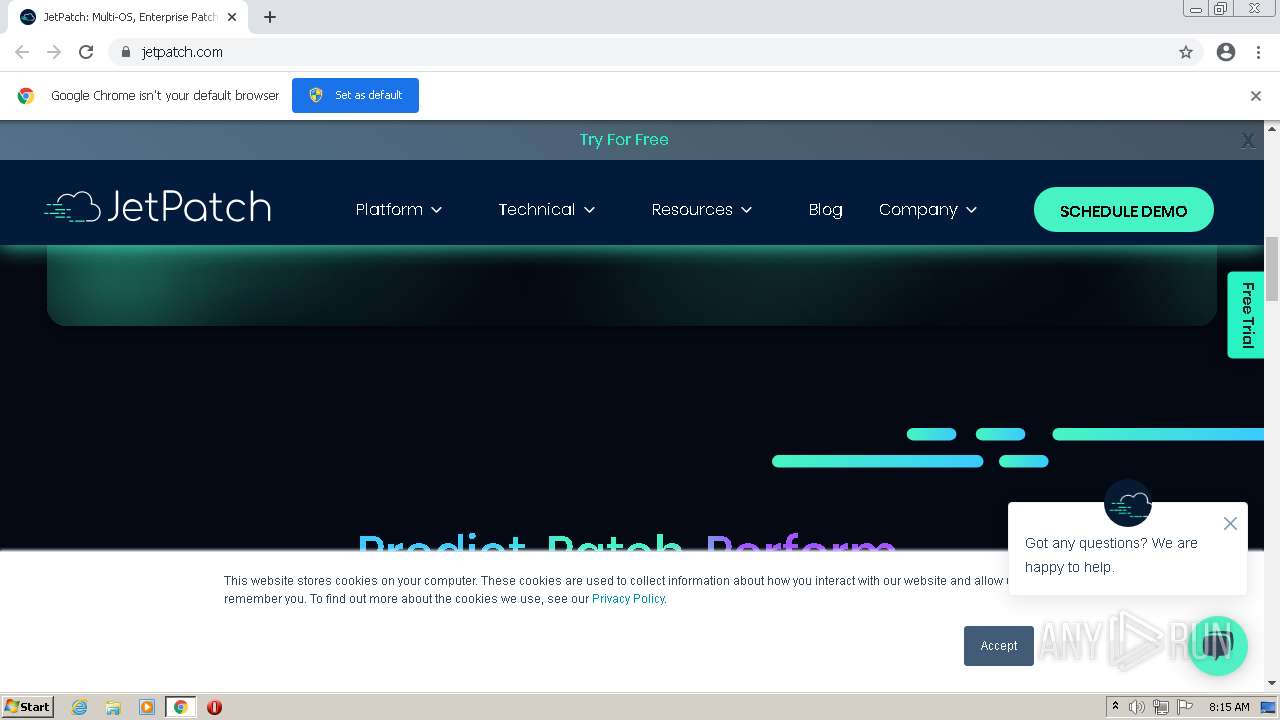Image resolution: width=1280 pixels, height=720 pixels.
Task: Expand Company dropdown chevron
Action: [x=971, y=210]
